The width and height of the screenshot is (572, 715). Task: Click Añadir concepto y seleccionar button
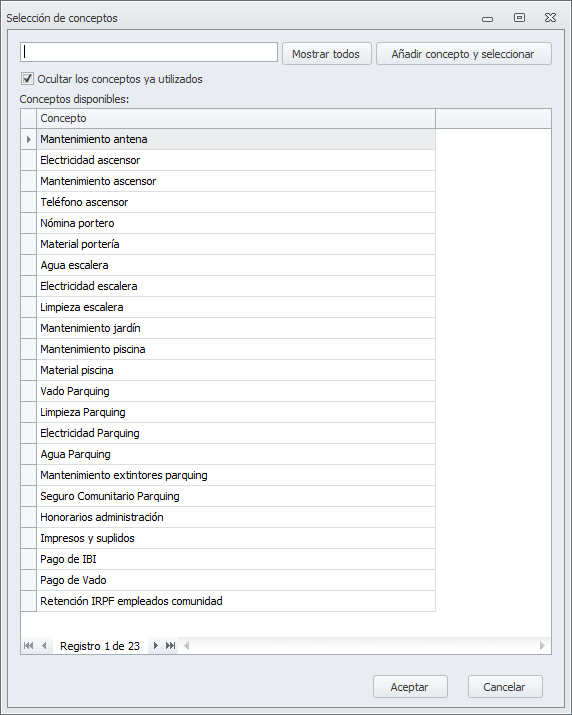coord(463,54)
